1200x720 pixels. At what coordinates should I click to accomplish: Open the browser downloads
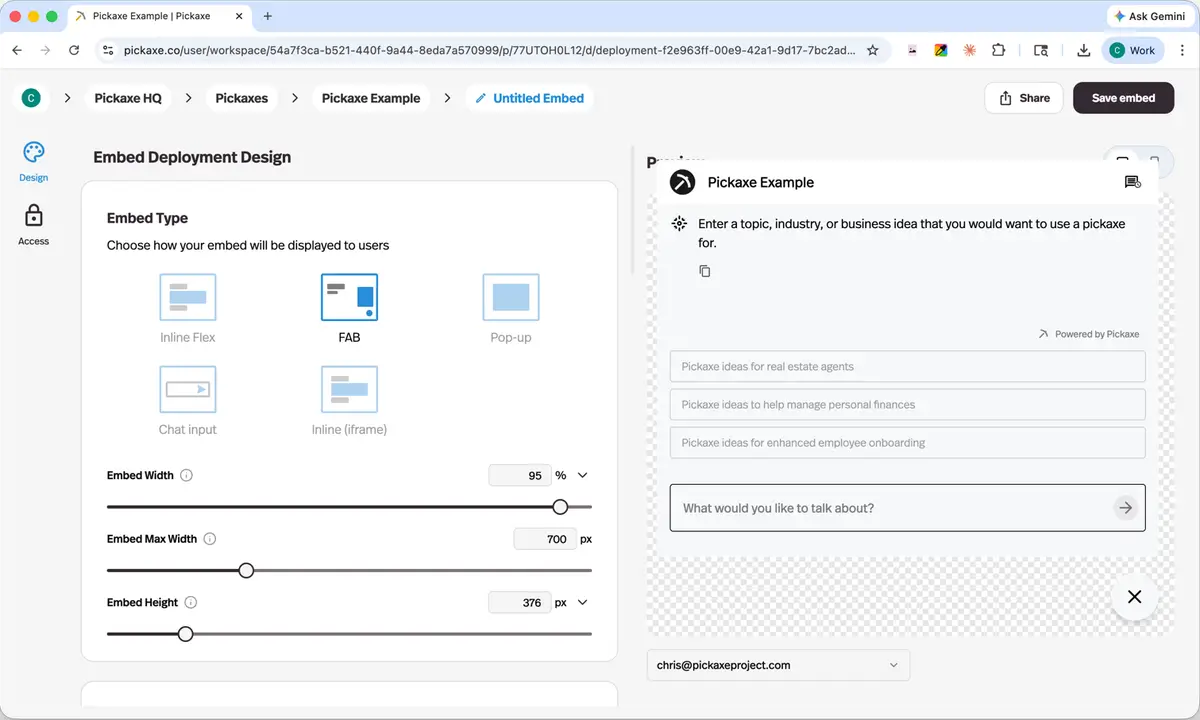(x=1084, y=50)
